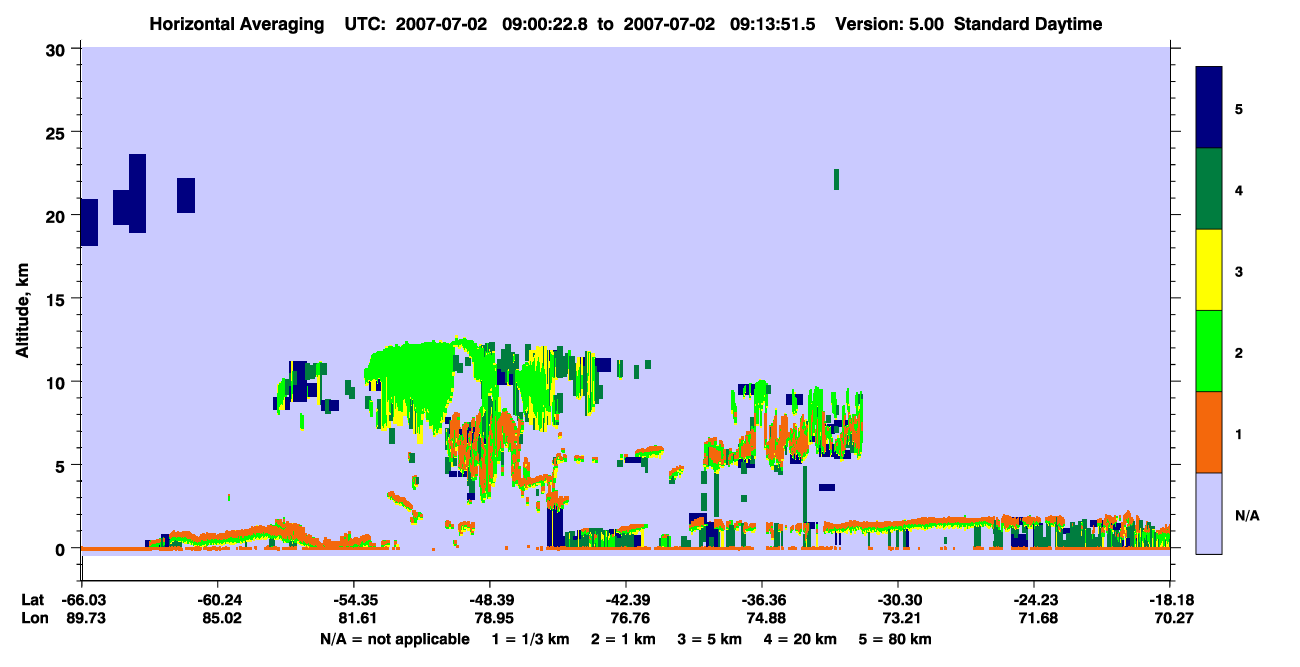Click the '3 = 5 km' legend text
Screen dimensions: 1300x667
[711, 639]
